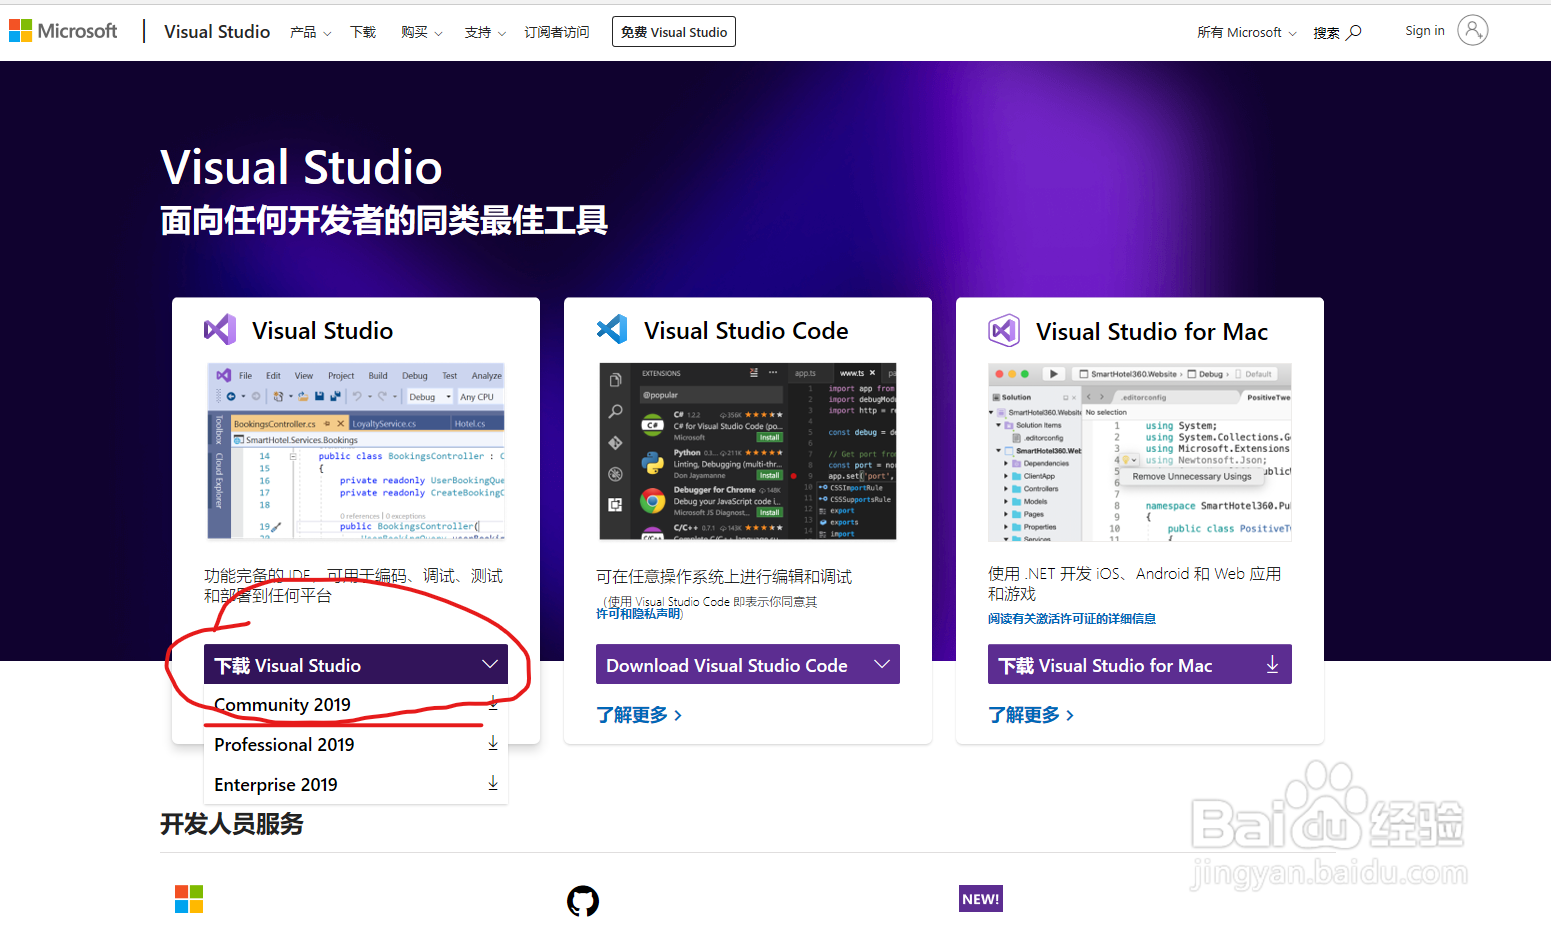Click the Visual Studio for Mac card title
The image size is (1551, 926).
pos(1152,331)
